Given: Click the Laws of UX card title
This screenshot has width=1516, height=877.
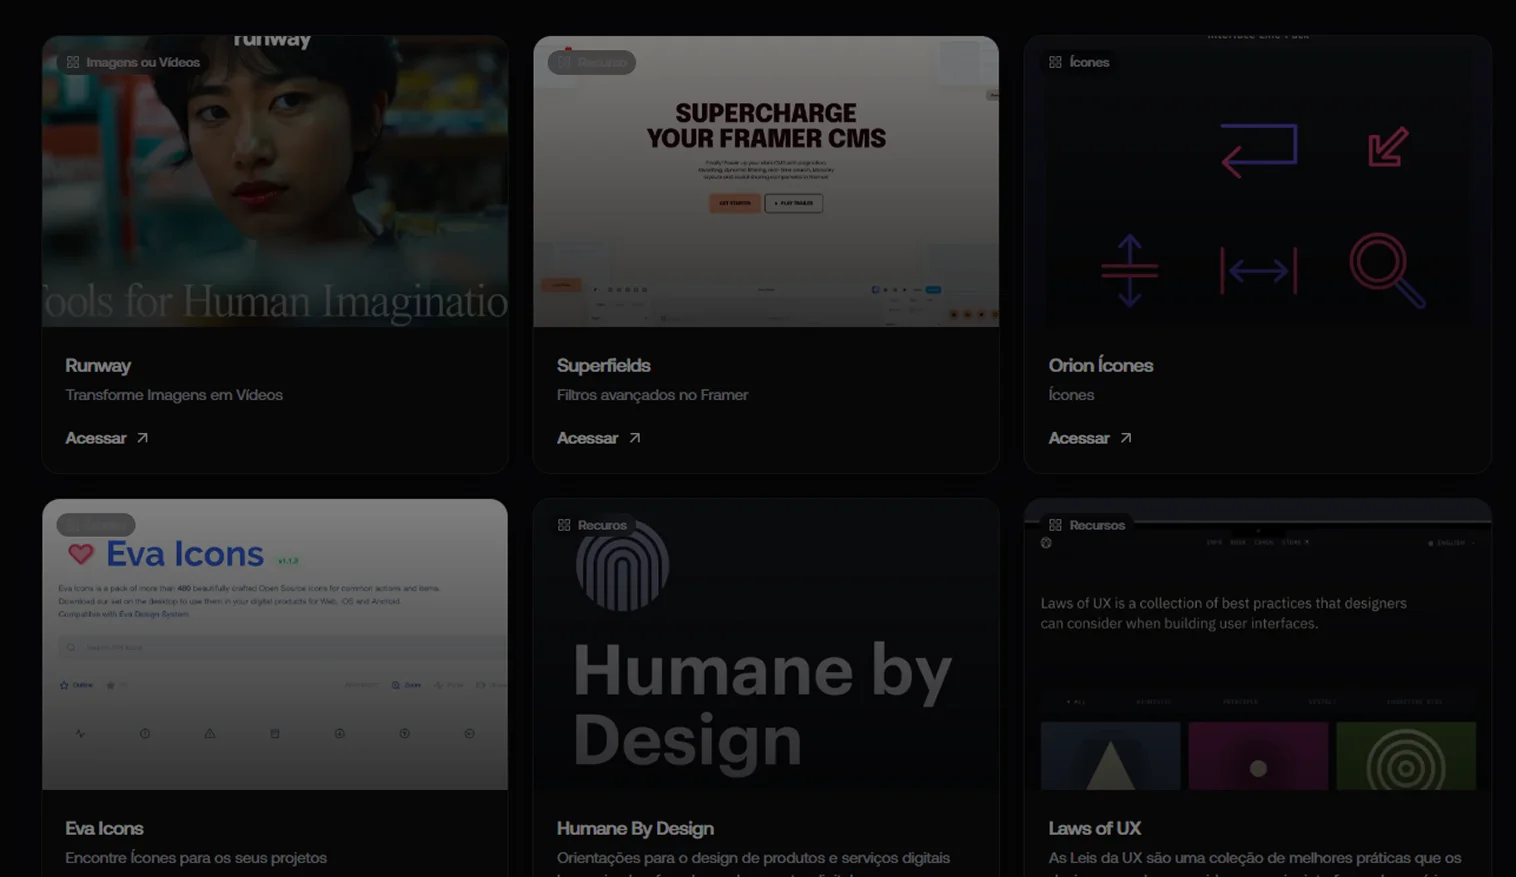Looking at the screenshot, I should 1095,829.
